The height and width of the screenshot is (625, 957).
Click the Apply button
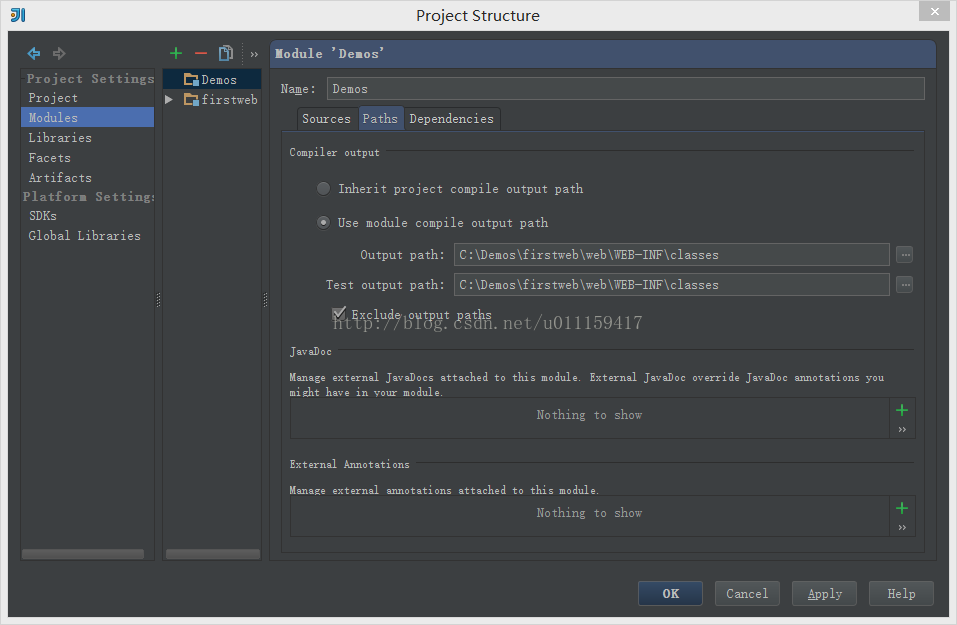coord(825,593)
